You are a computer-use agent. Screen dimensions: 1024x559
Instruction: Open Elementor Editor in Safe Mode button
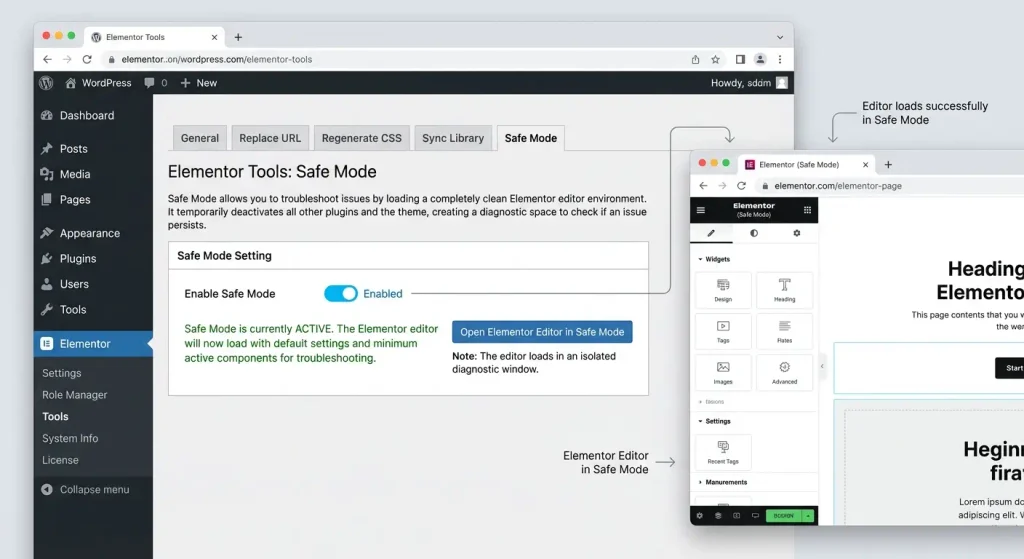(x=542, y=332)
